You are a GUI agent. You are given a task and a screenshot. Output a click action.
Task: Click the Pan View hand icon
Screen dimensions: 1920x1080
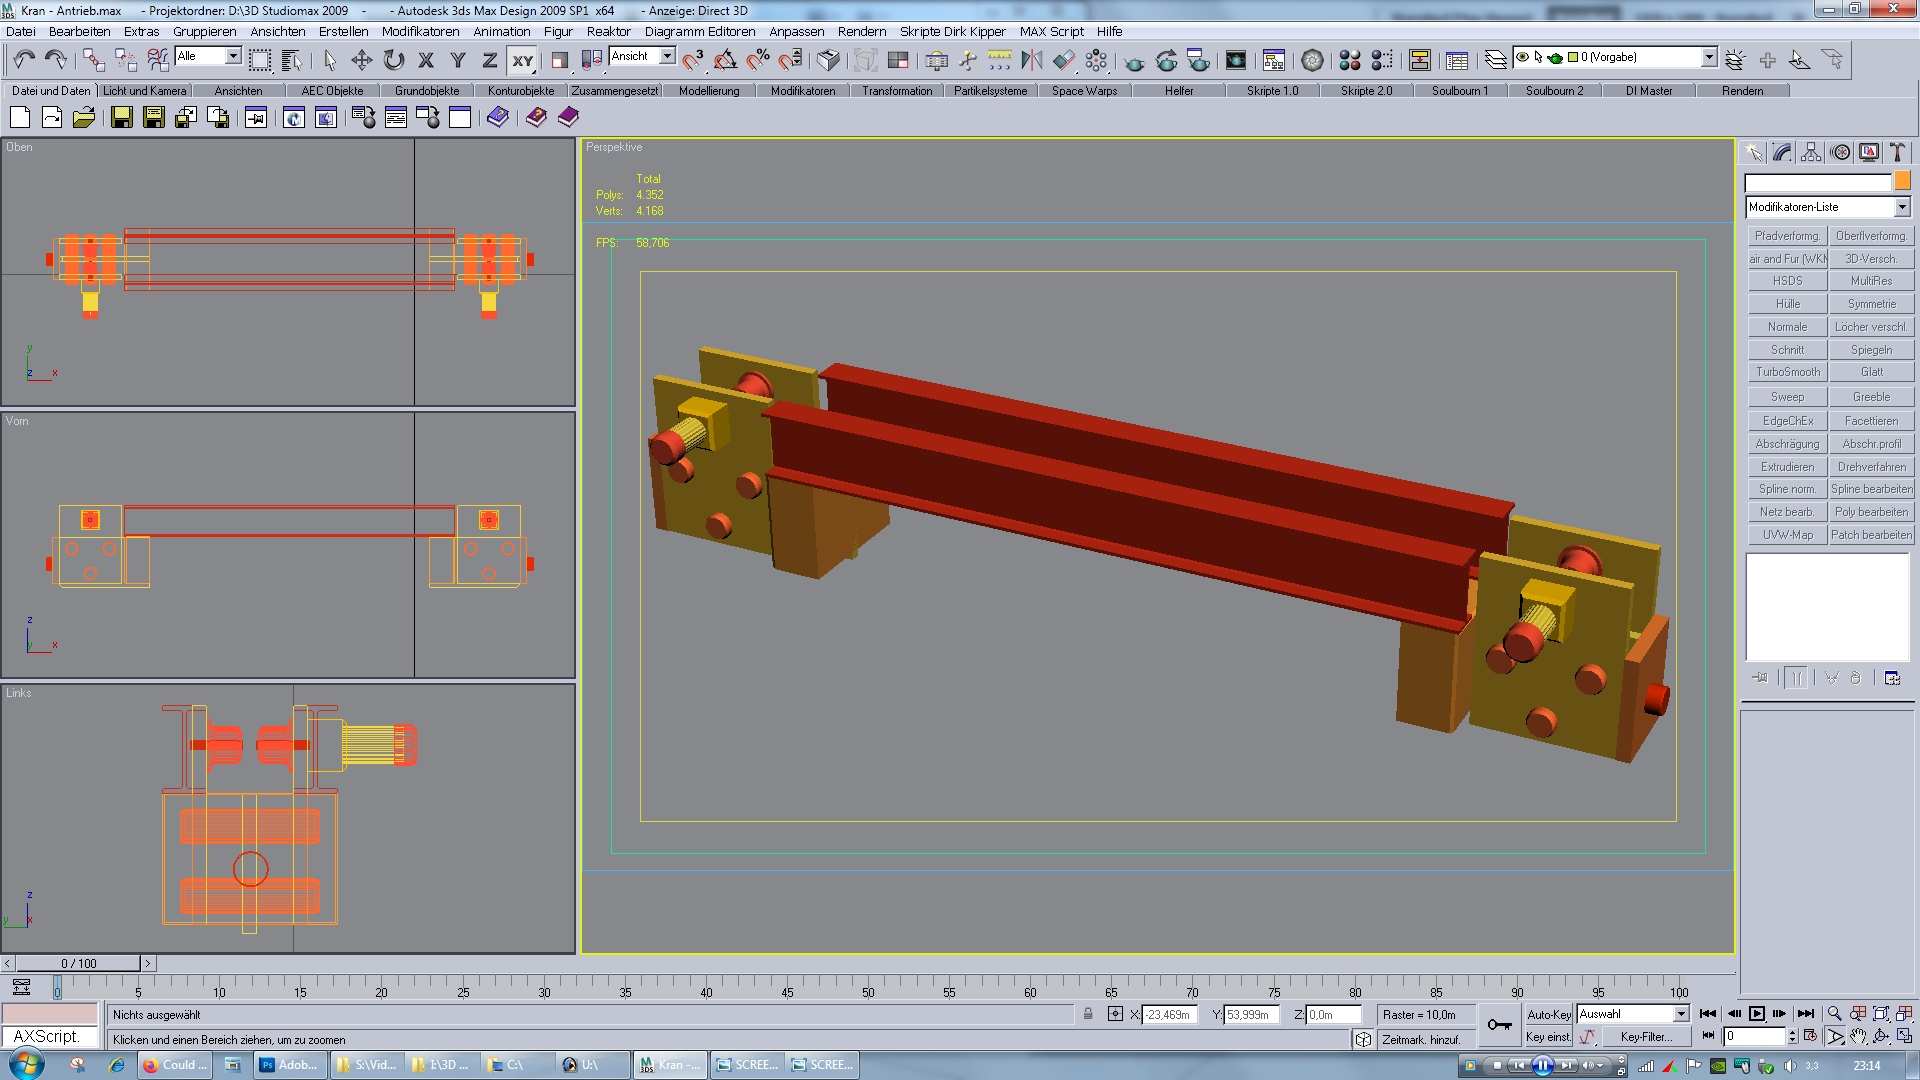coord(1858,1037)
